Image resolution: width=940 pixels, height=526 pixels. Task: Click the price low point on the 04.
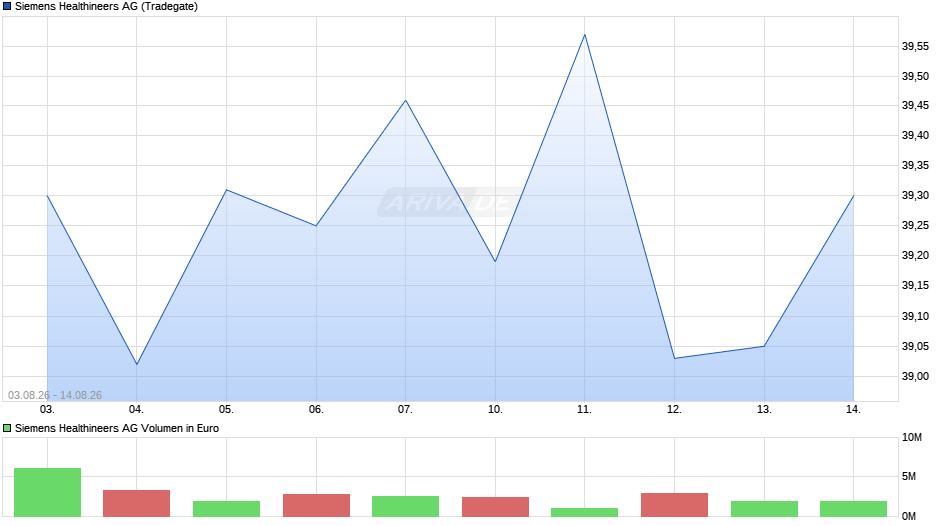click(x=137, y=364)
